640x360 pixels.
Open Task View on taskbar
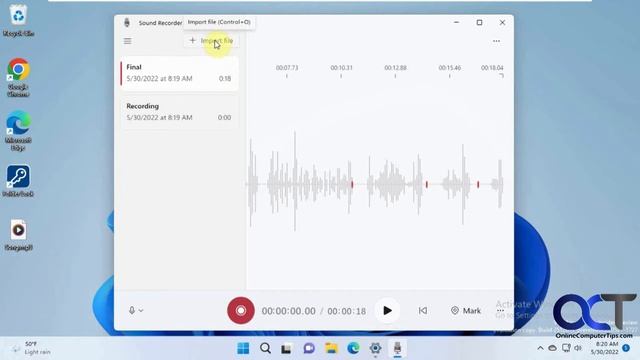[287, 348]
